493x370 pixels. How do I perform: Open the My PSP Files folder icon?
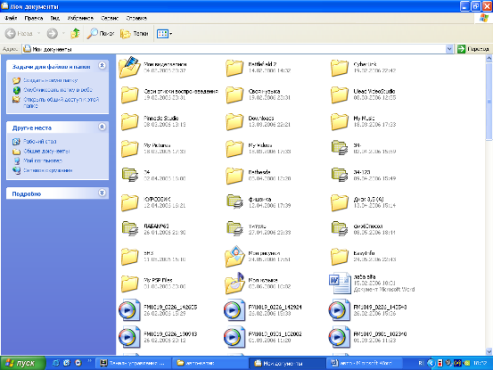click(129, 284)
